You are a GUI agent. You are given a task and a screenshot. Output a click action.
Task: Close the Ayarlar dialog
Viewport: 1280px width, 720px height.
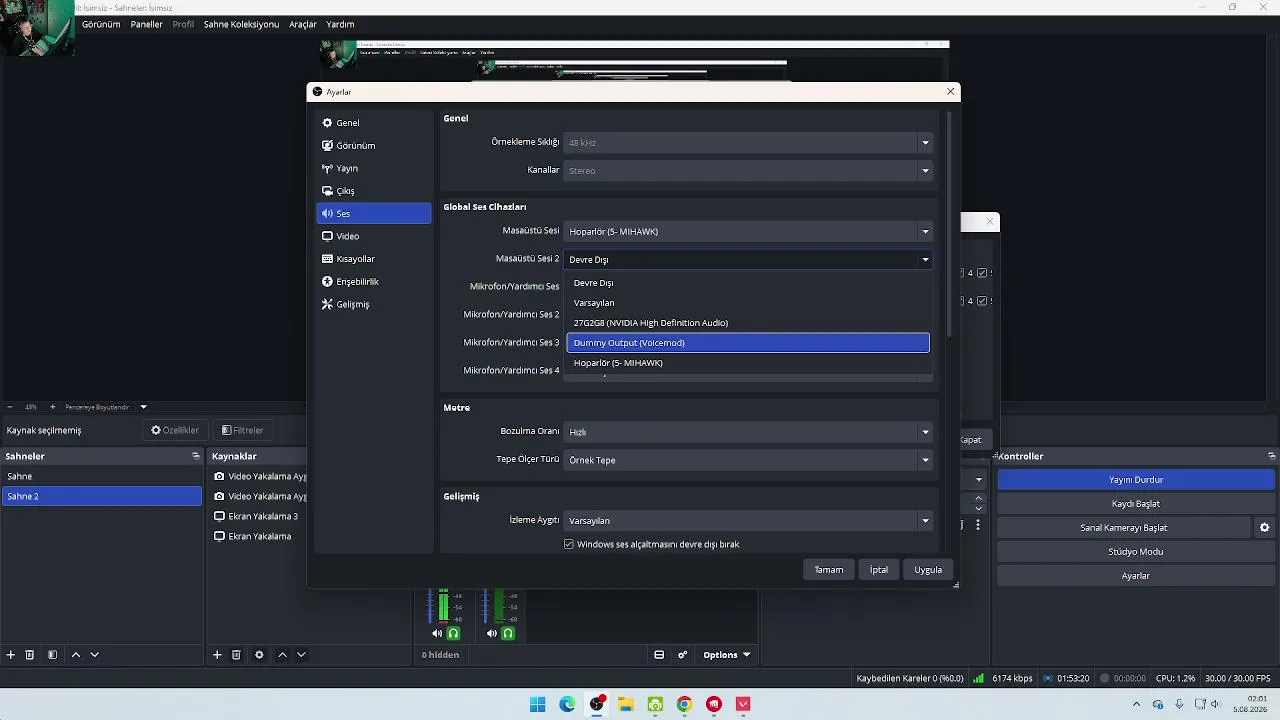pyautogui.click(x=950, y=92)
